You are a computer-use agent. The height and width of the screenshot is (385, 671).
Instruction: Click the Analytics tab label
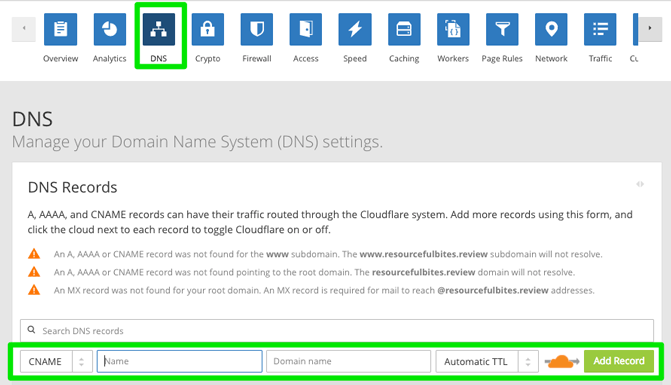click(110, 59)
